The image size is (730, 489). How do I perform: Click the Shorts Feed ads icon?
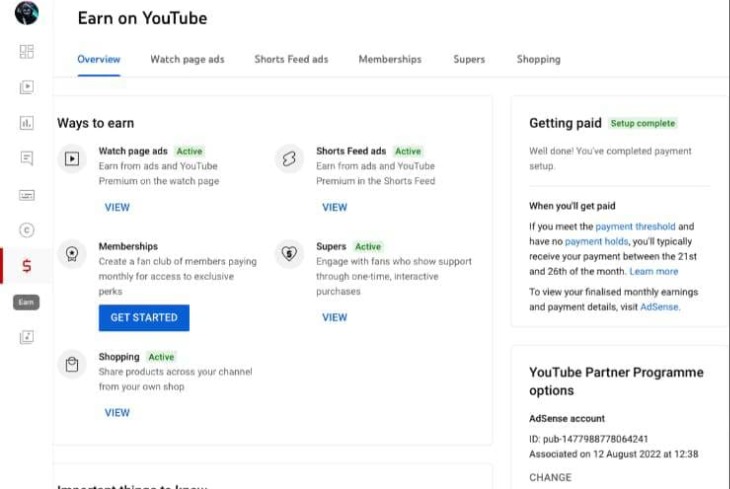[x=289, y=159]
